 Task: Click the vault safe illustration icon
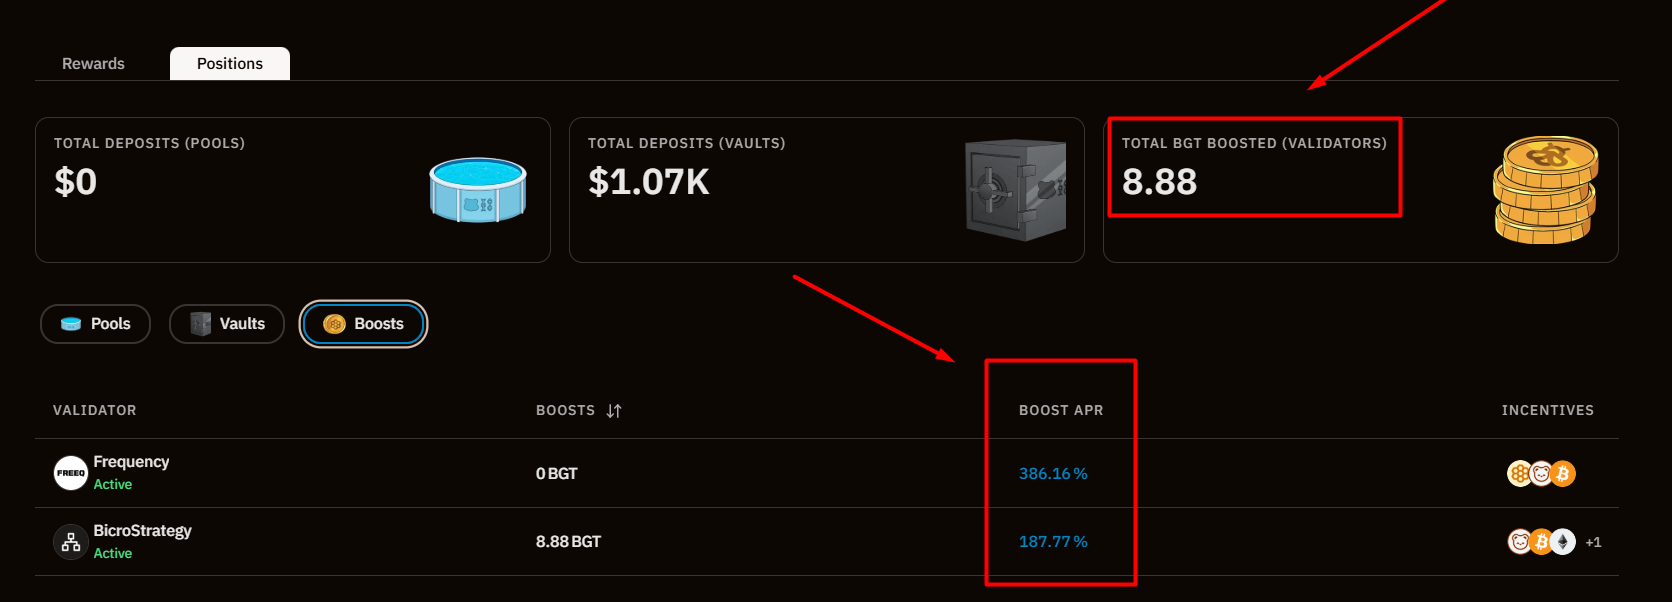tap(1015, 190)
